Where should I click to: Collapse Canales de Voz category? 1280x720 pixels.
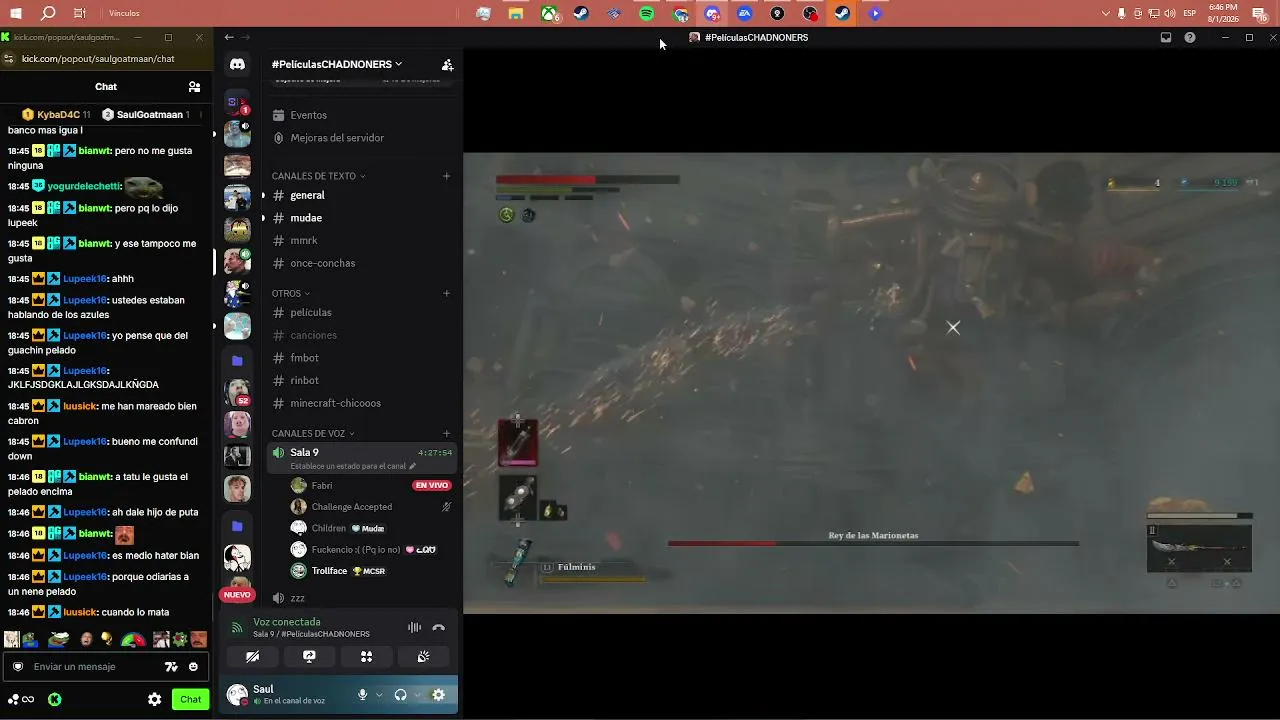click(x=313, y=434)
